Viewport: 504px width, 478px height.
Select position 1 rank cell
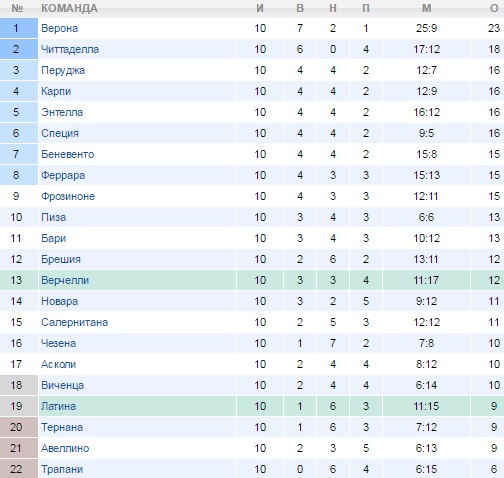tap(19, 28)
